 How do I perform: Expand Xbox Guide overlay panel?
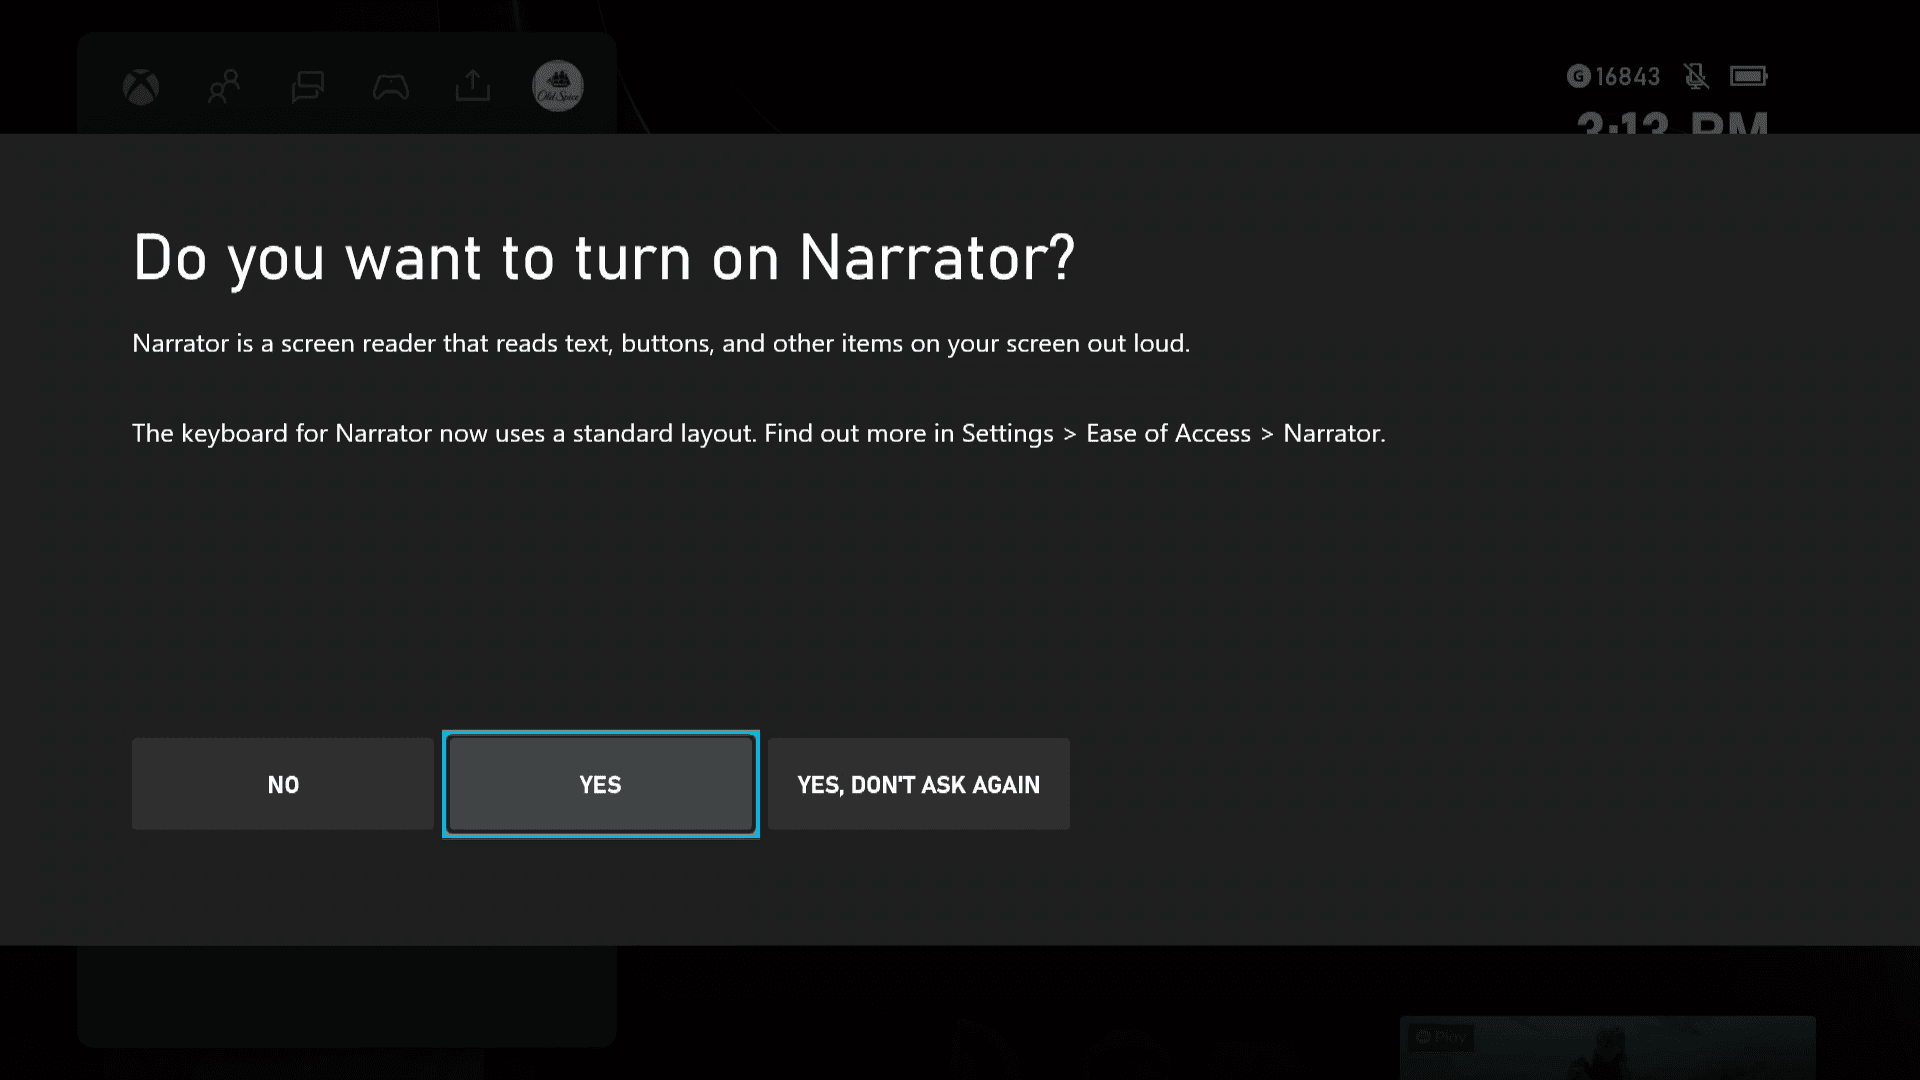[x=141, y=87]
